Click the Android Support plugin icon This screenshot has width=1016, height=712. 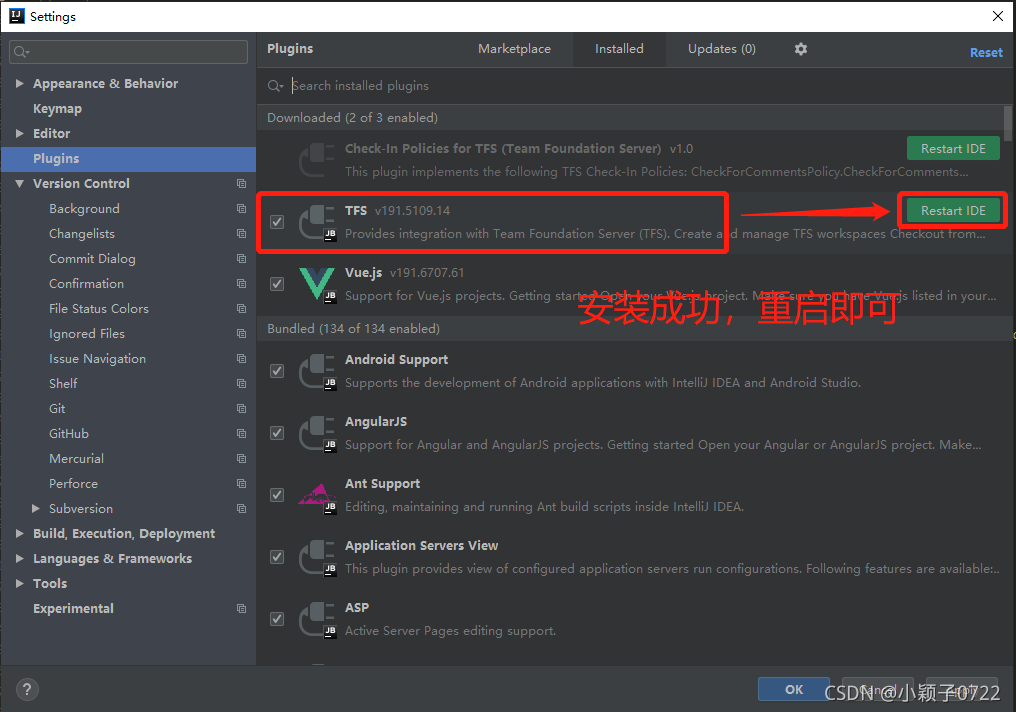[x=317, y=371]
